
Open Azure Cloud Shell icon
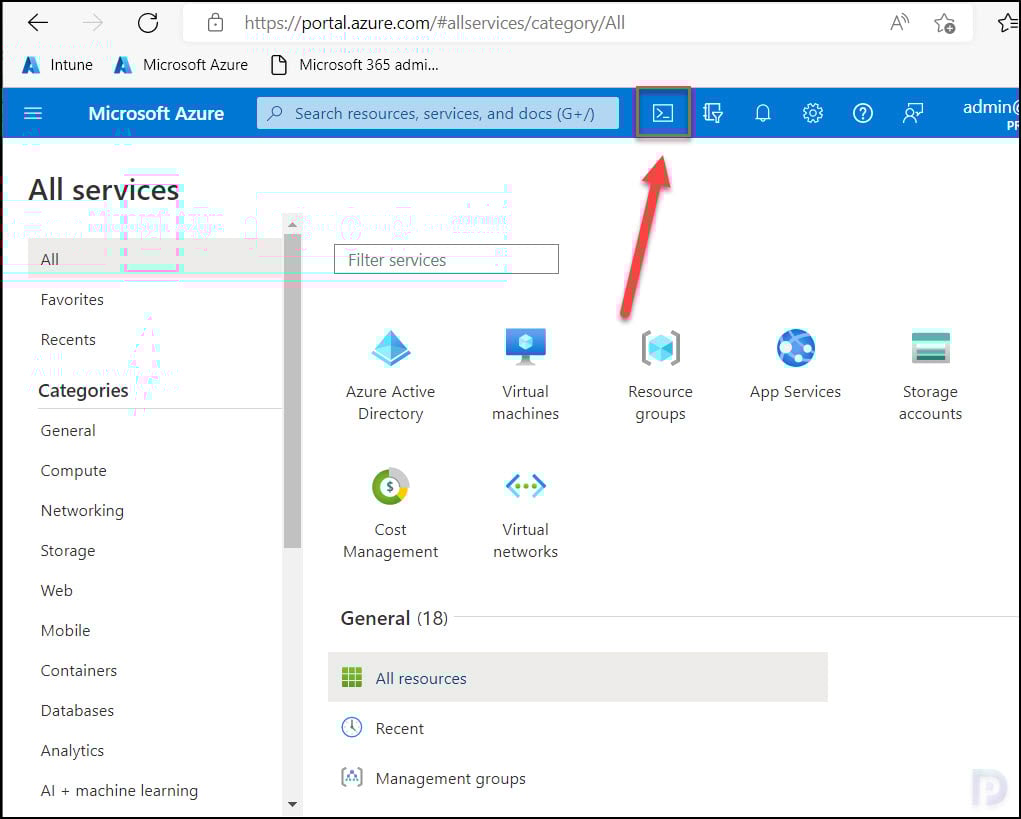click(663, 113)
